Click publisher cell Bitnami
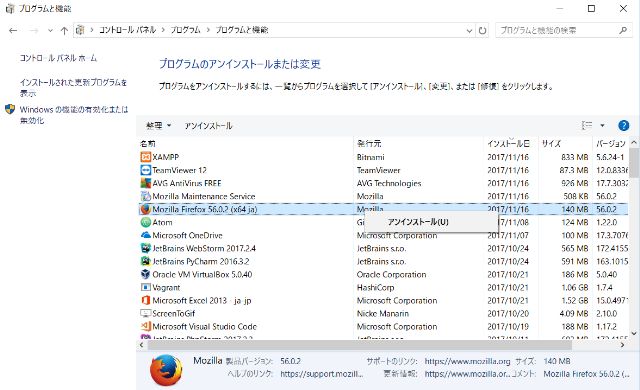The height and width of the screenshot is (390, 640). pos(371,157)
